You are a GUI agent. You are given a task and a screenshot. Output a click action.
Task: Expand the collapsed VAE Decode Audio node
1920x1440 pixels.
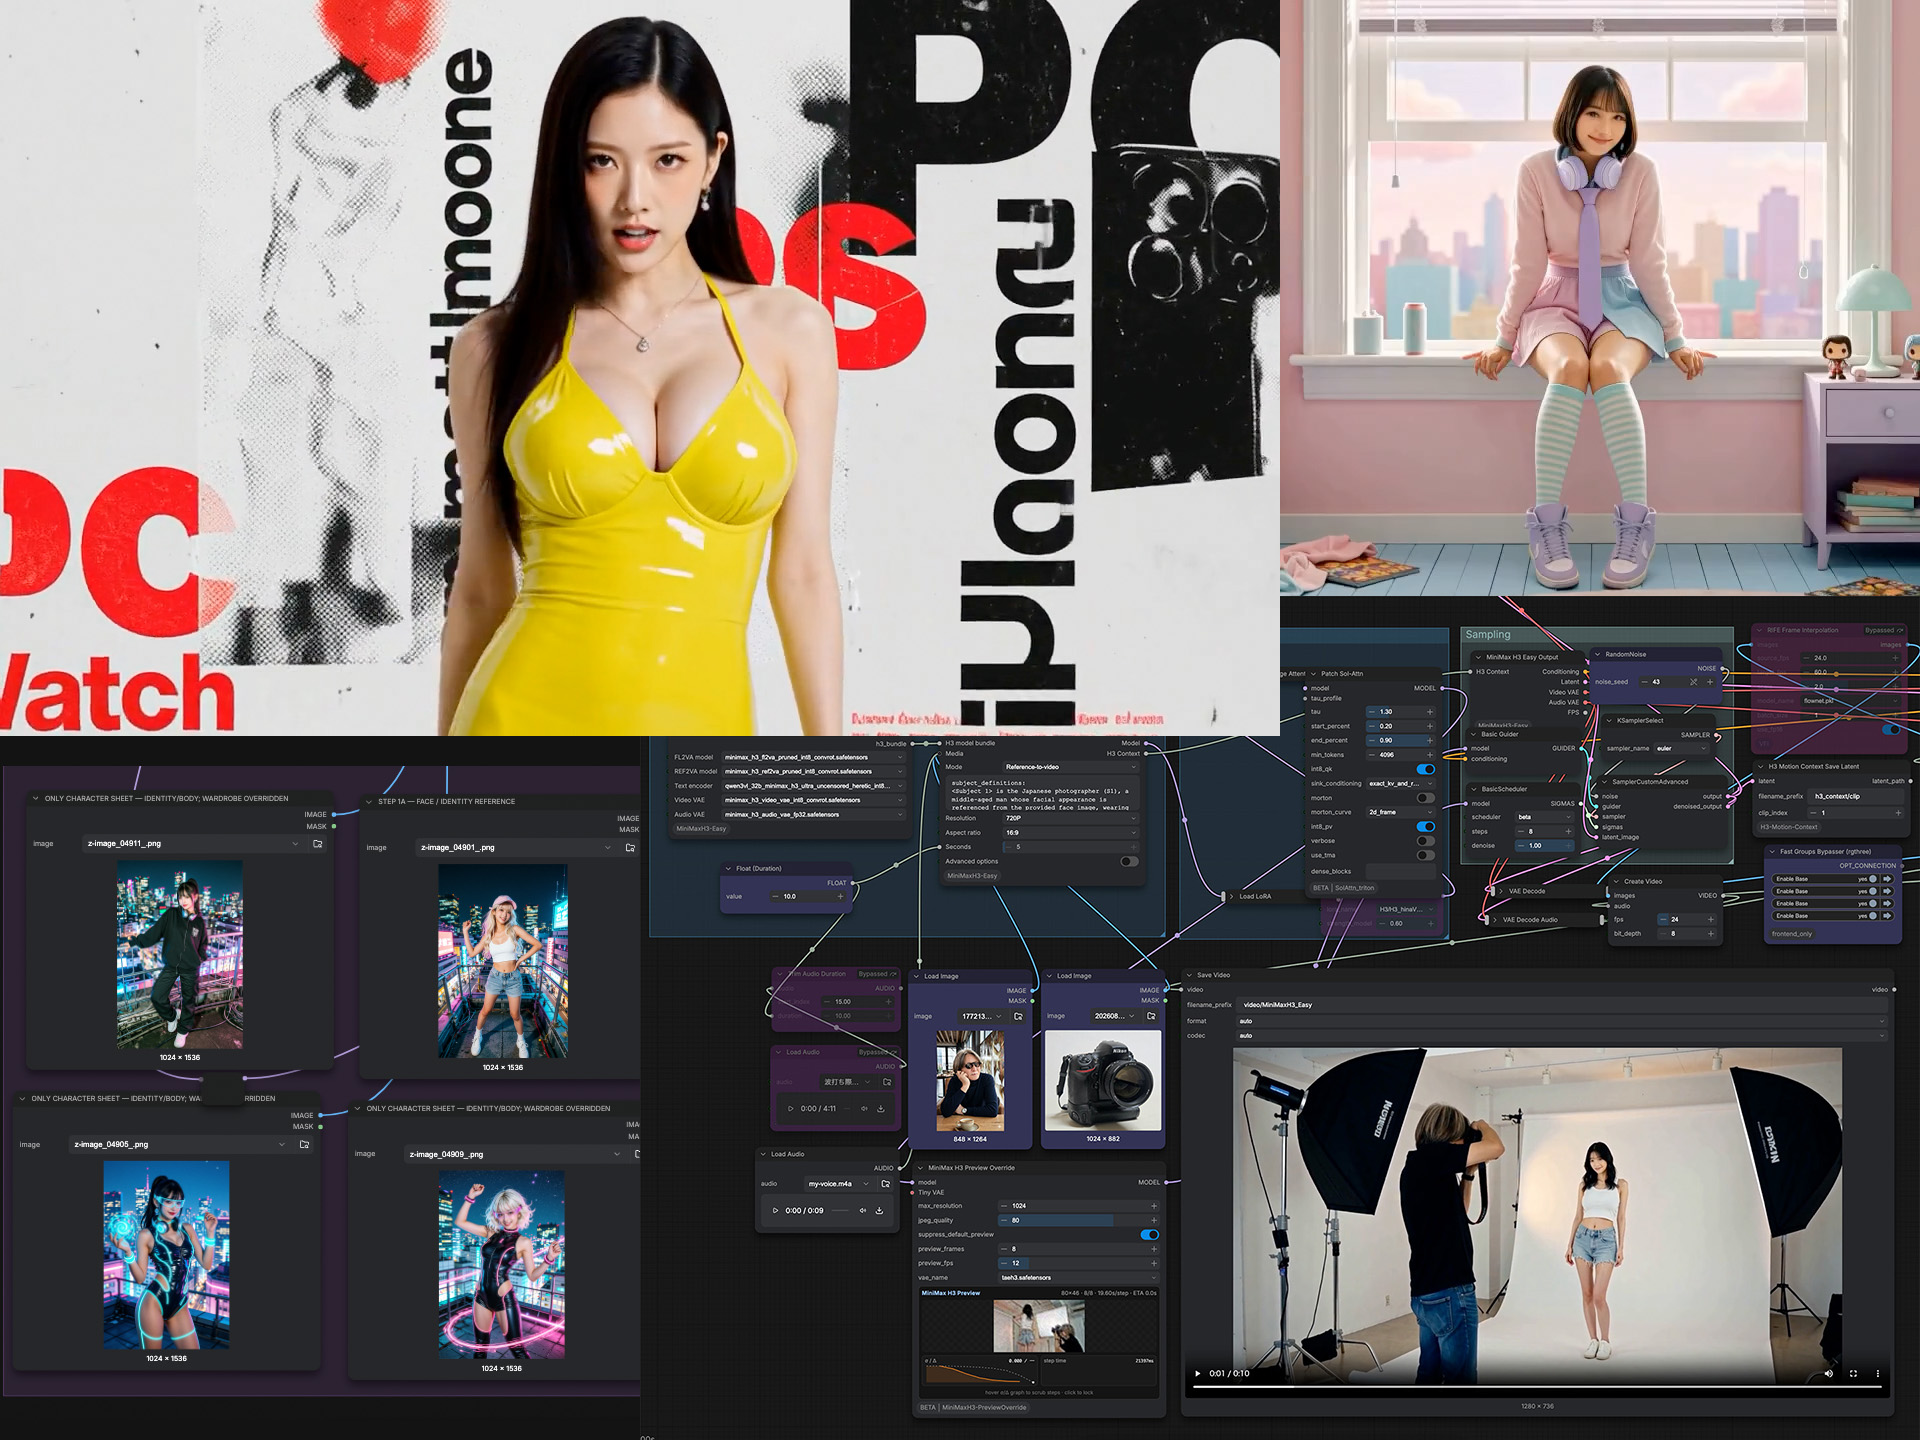(1494, 920)
